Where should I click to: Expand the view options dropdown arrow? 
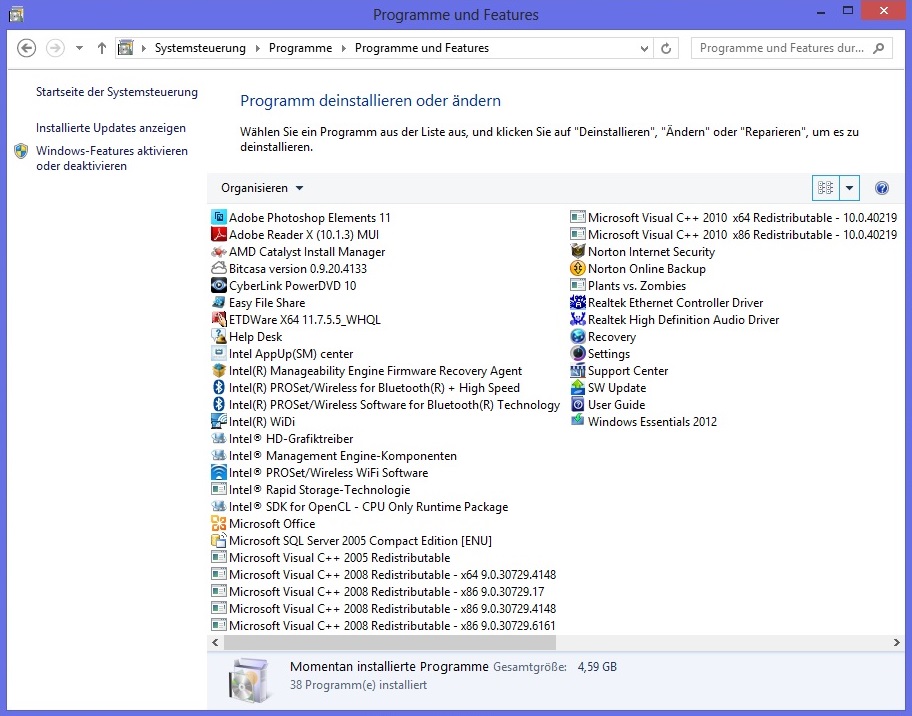pos(849,188)
